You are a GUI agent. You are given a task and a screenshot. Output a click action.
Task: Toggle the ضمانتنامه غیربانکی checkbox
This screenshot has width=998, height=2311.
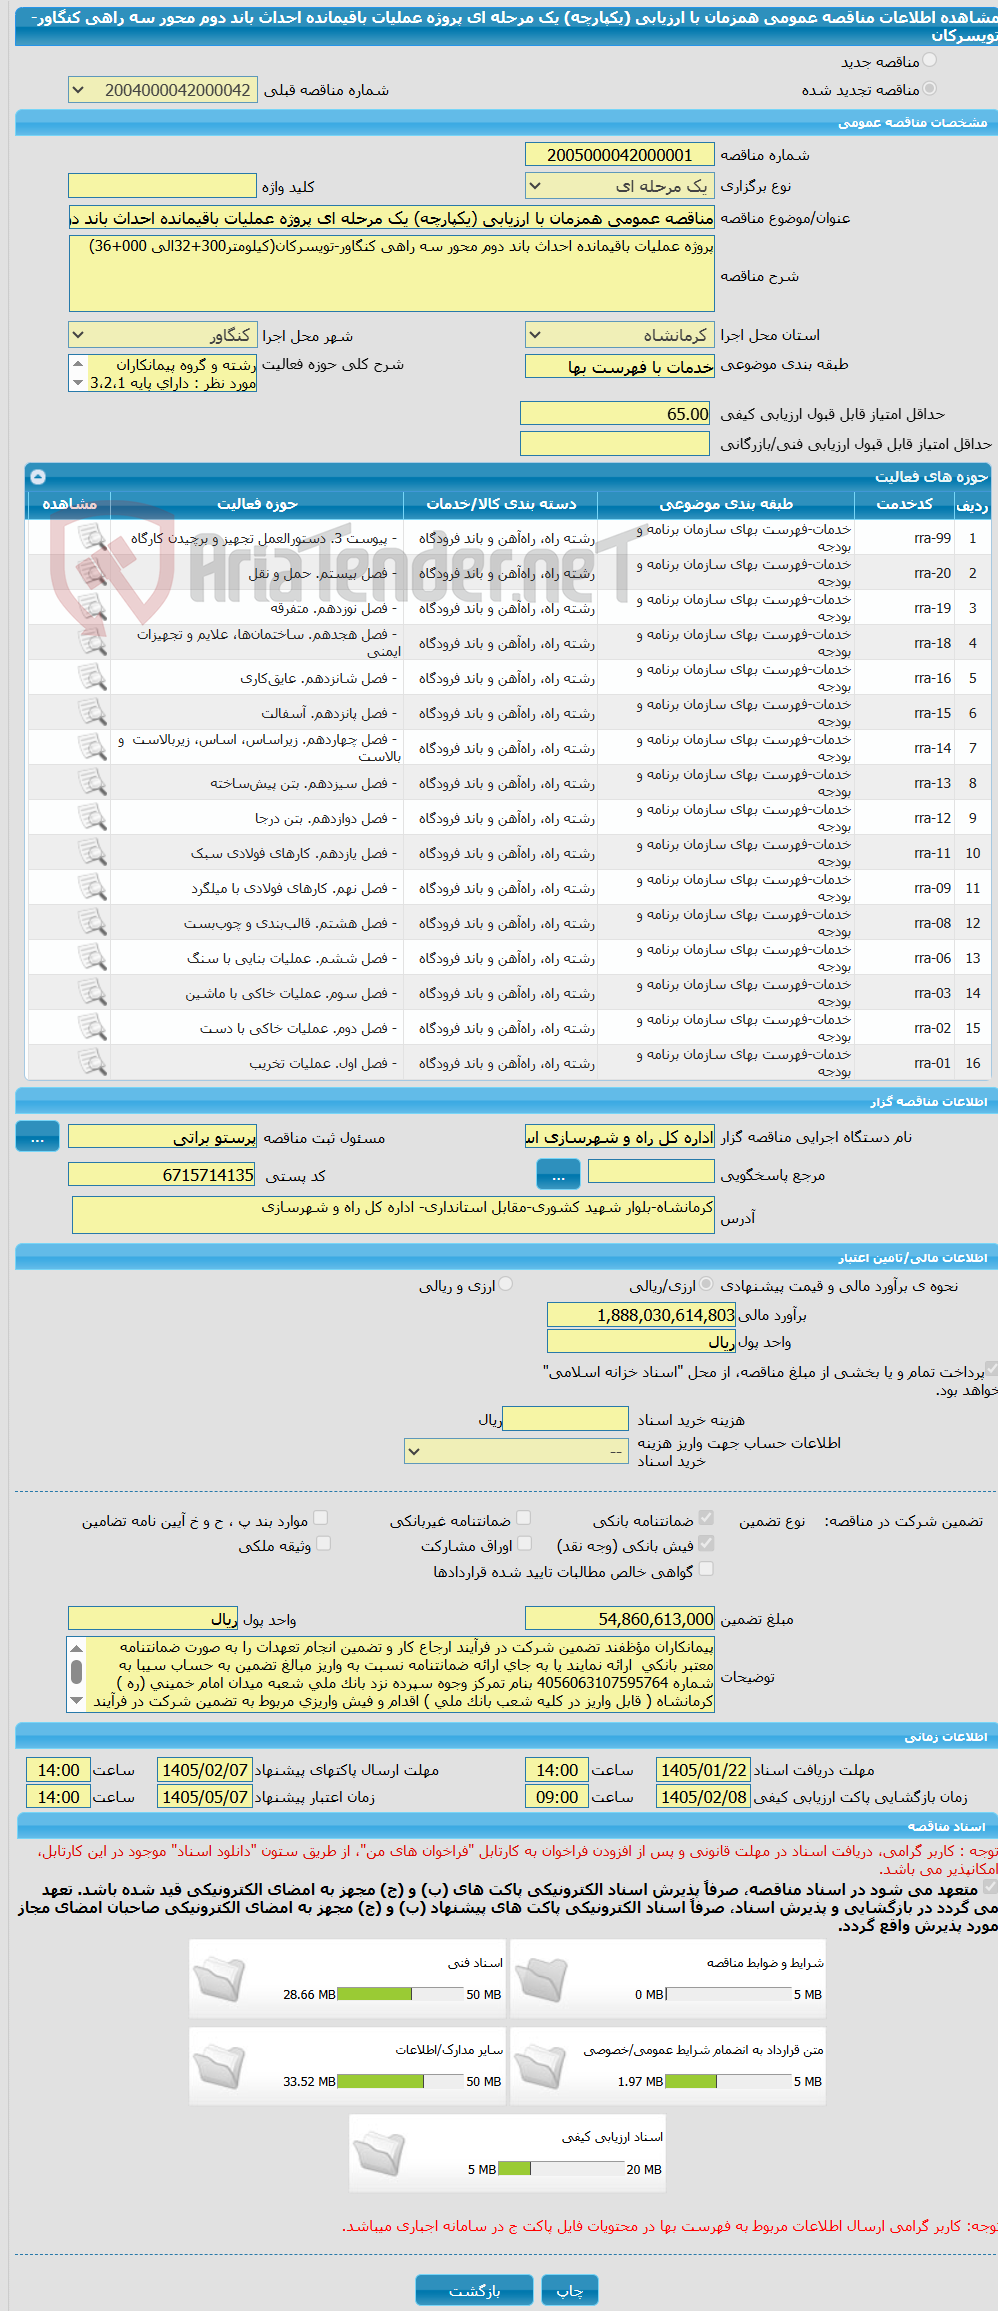click(523, 1518)
